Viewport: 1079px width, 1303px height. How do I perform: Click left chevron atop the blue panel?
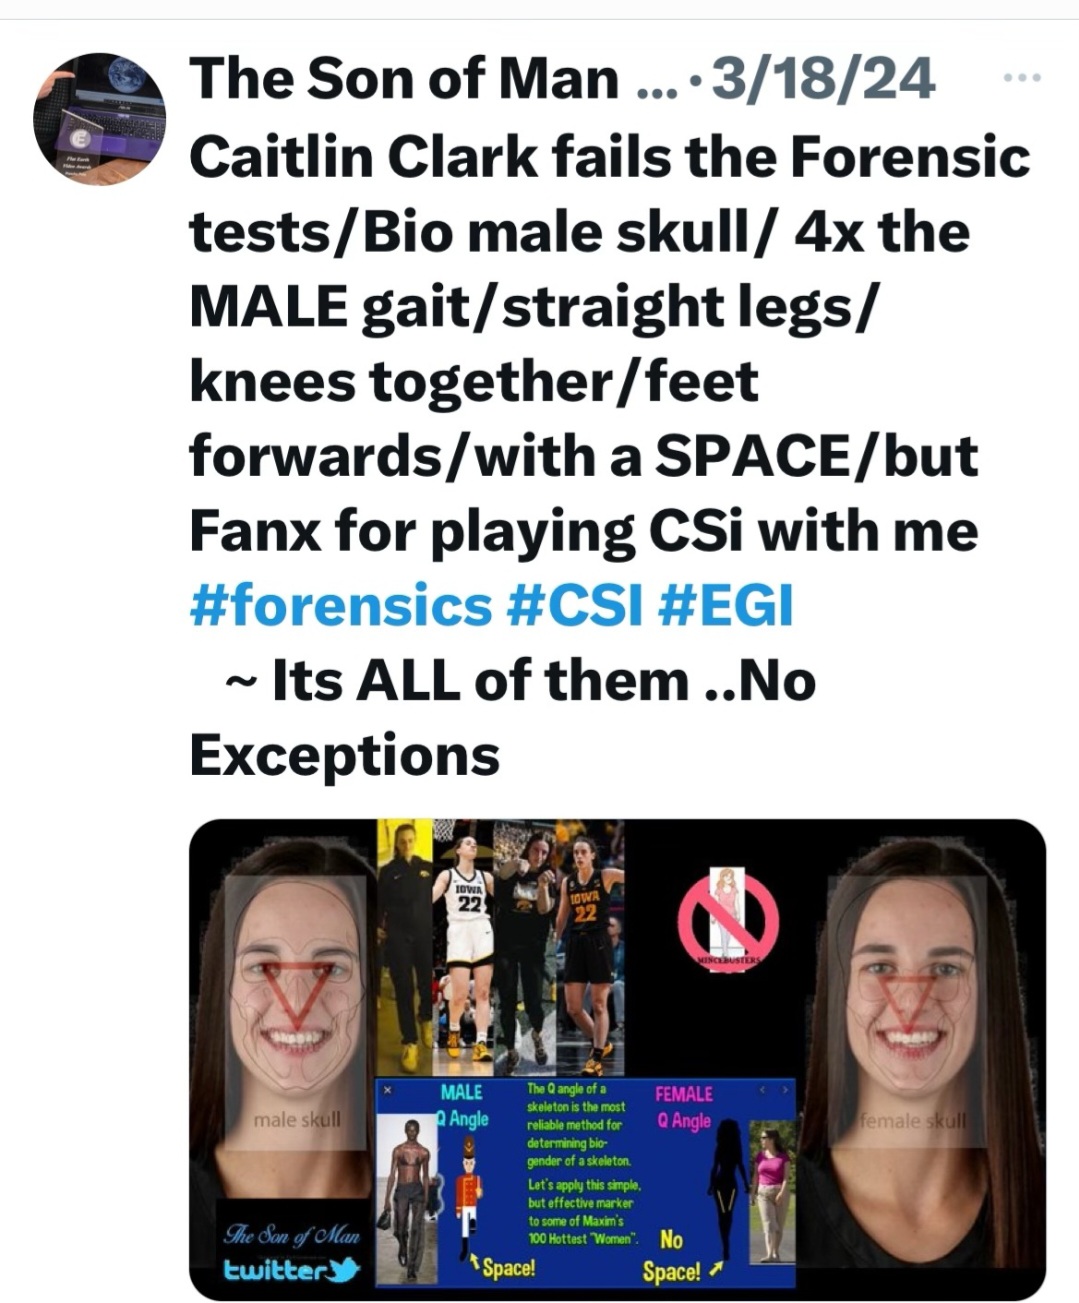point(763,1089)
